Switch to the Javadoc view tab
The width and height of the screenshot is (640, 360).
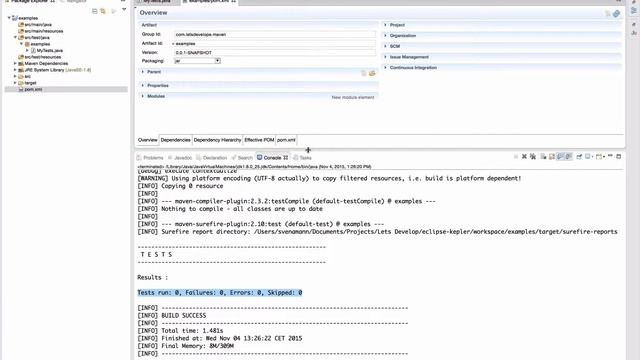[x=180, y=158]
